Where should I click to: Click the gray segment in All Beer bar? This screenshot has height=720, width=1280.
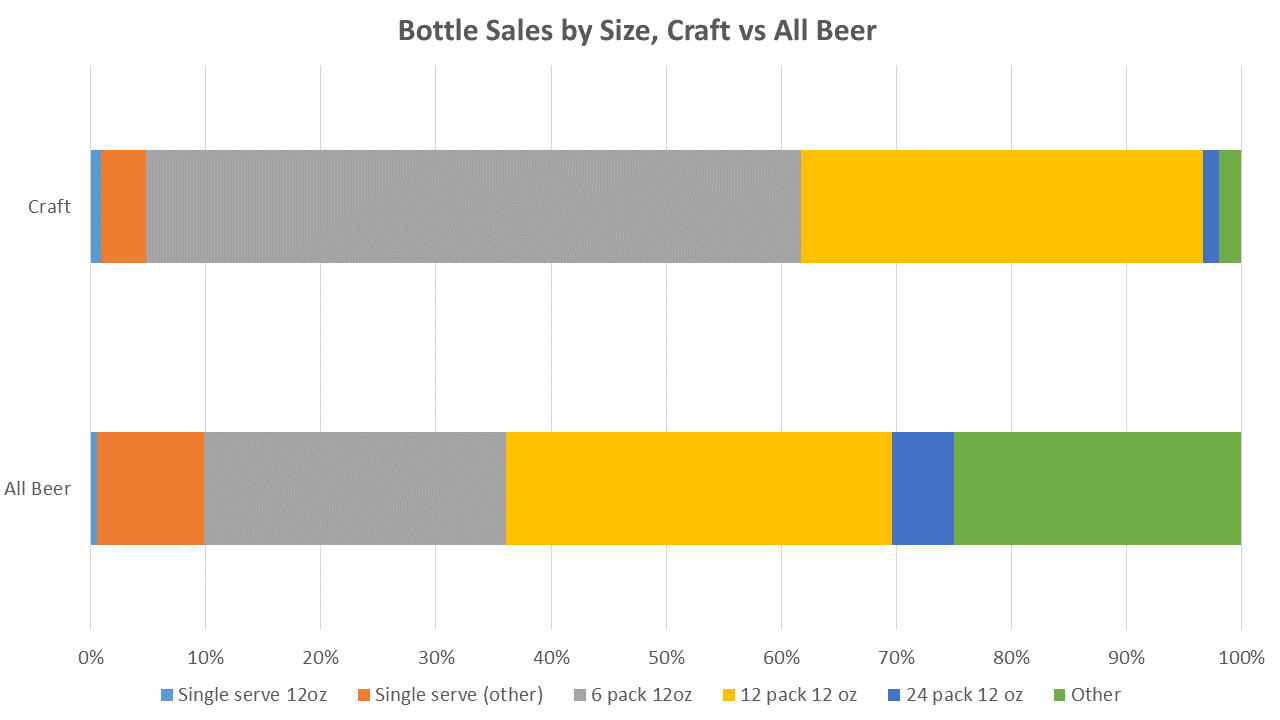pos(355,488)
